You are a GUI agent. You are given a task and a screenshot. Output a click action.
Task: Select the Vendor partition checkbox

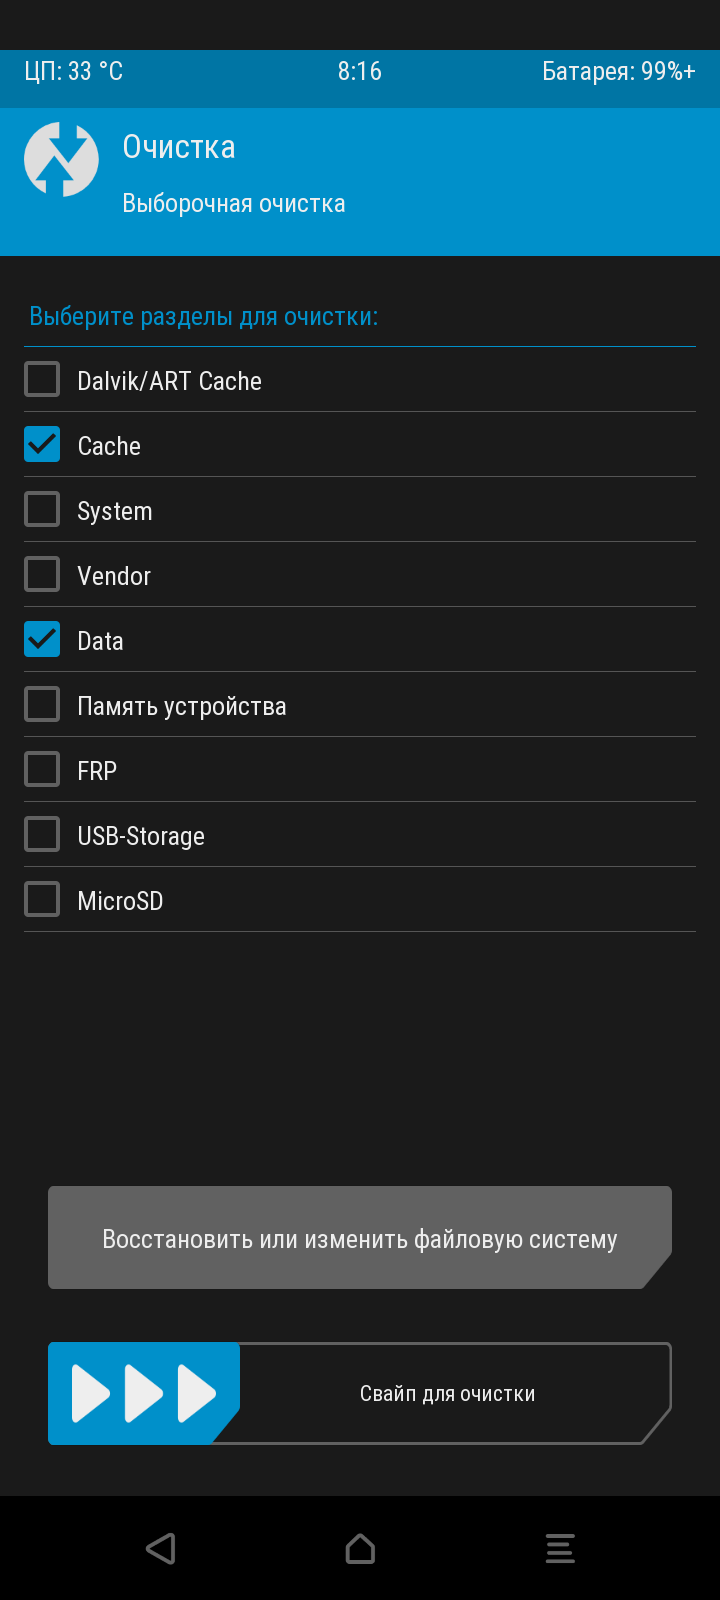click(x=42, y=575)
